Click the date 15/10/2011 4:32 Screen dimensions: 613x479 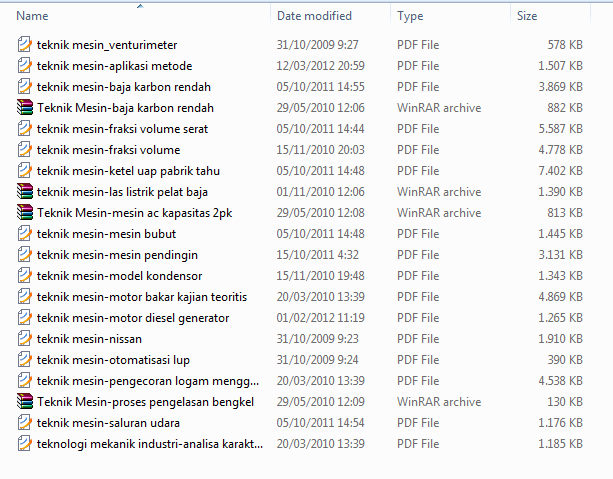pyautogui.click(x=317, y=255)
